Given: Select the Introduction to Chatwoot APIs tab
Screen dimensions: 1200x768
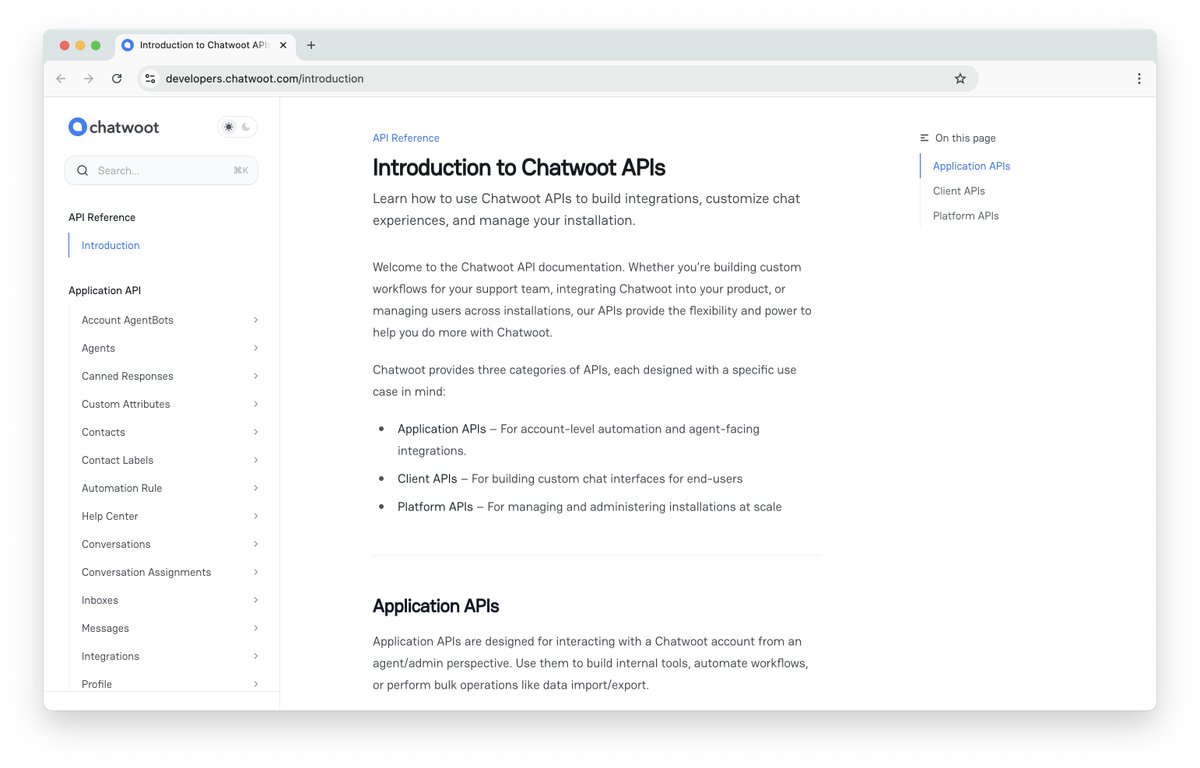Looking at the screenshot, I should point(204,45).
